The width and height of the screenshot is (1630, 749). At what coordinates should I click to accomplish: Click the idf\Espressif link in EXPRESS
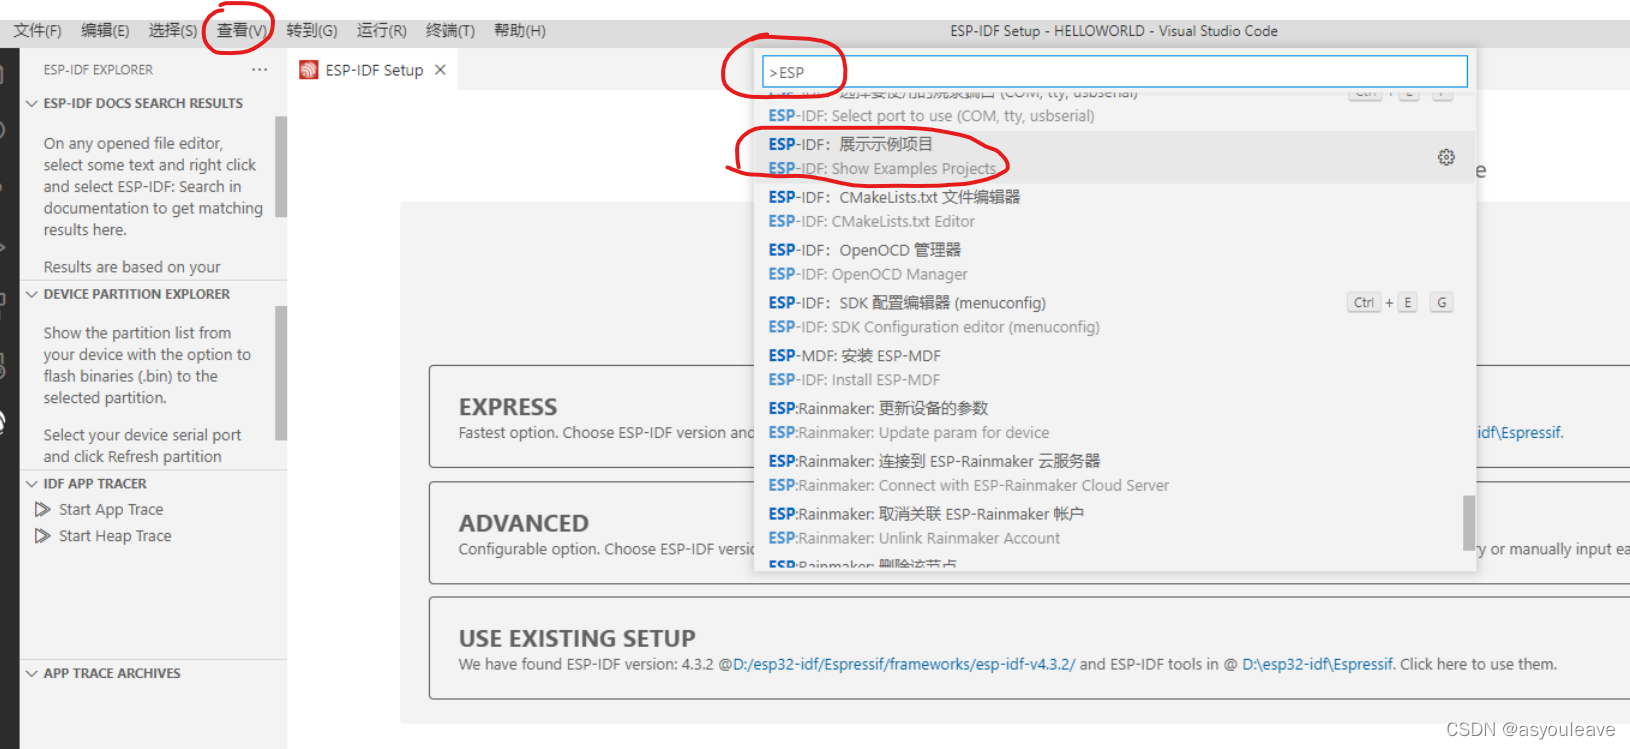pyautogui.click(x=1520, y=433)
